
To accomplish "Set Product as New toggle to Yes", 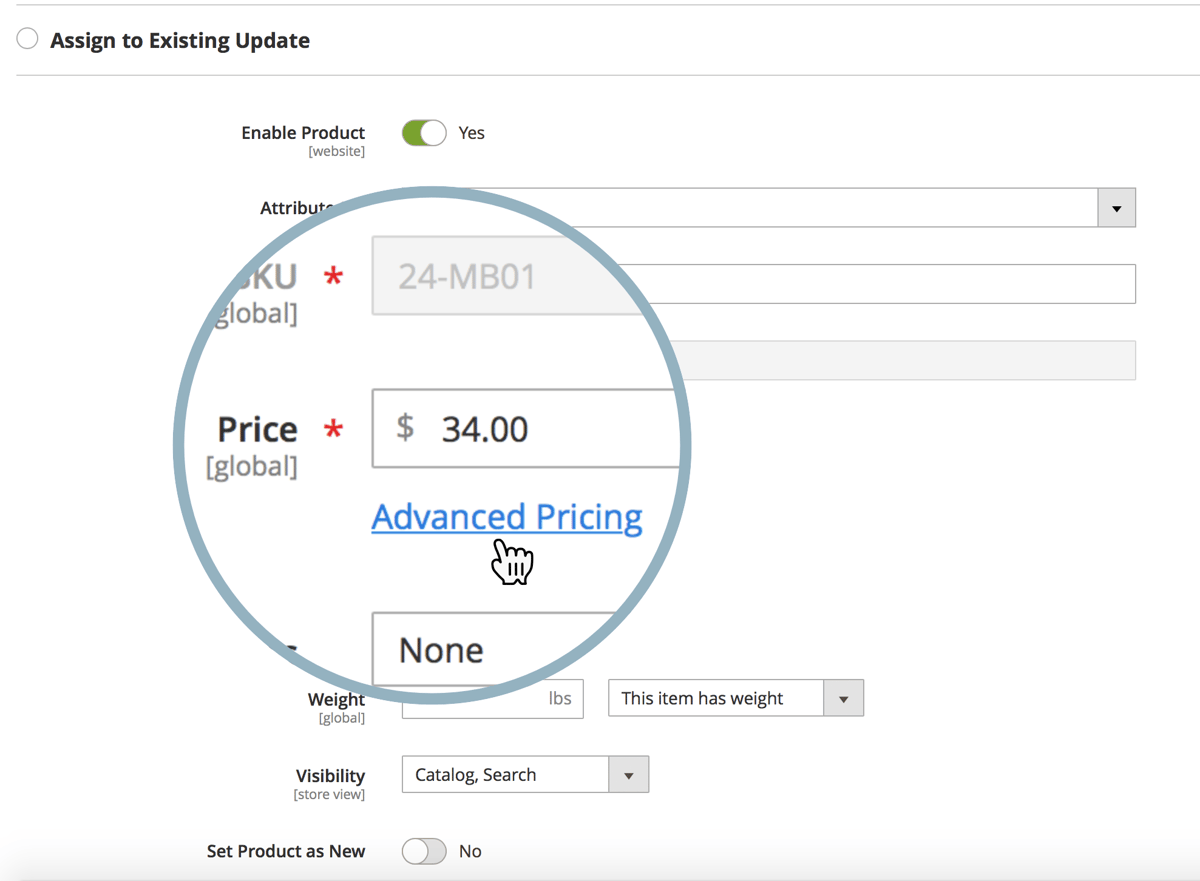I will pos(423,851).
